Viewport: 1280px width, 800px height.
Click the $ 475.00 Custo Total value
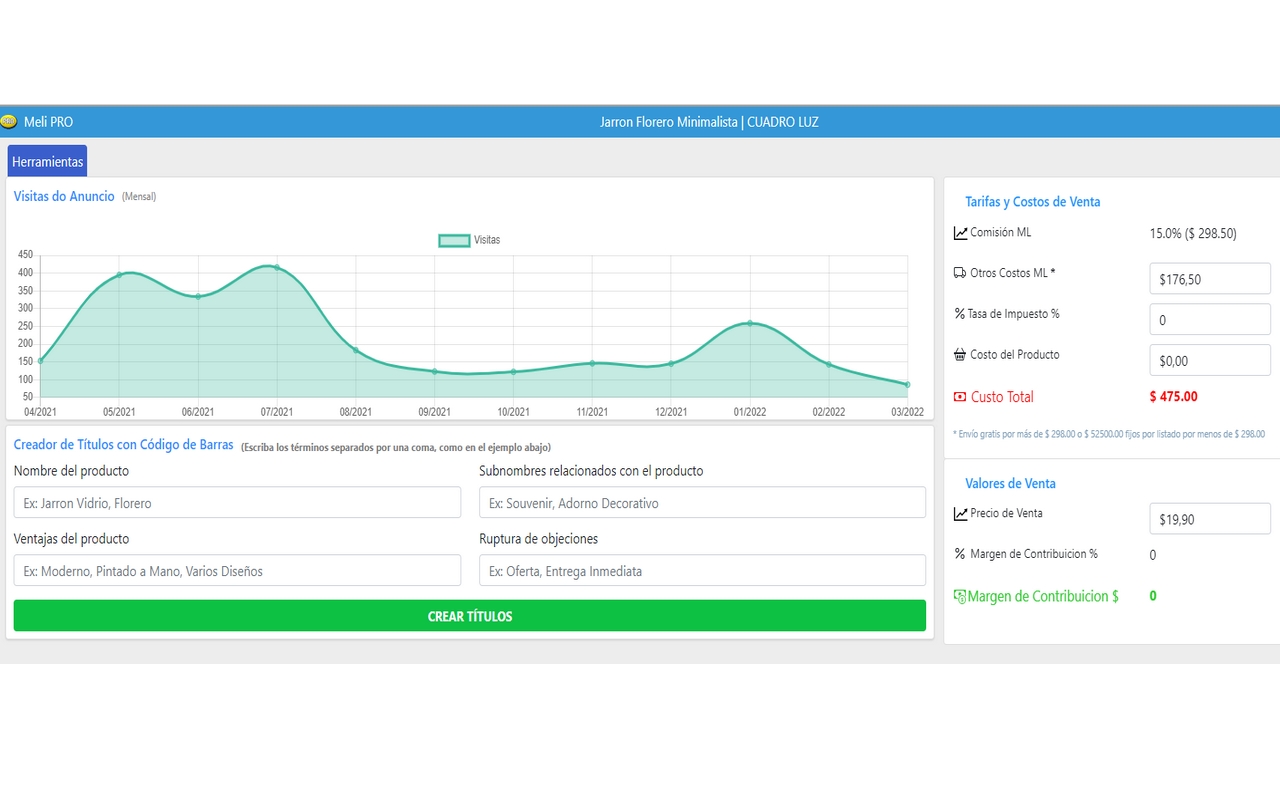(1173, 396)
